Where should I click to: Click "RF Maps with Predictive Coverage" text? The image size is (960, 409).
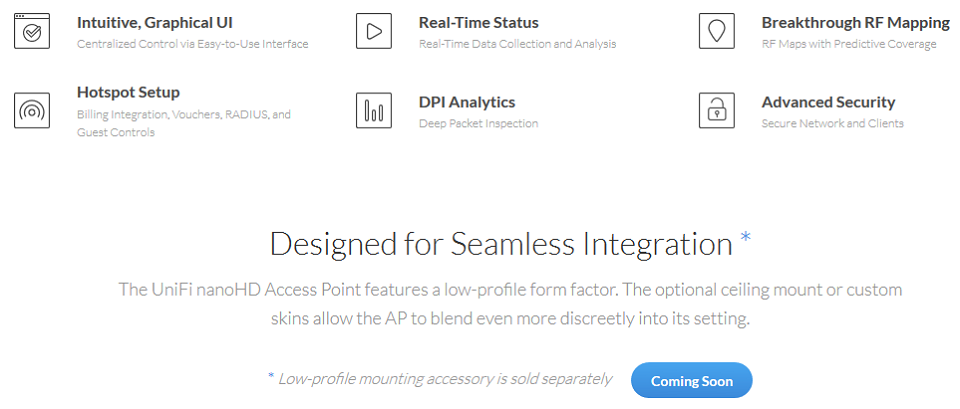(849, 44)
